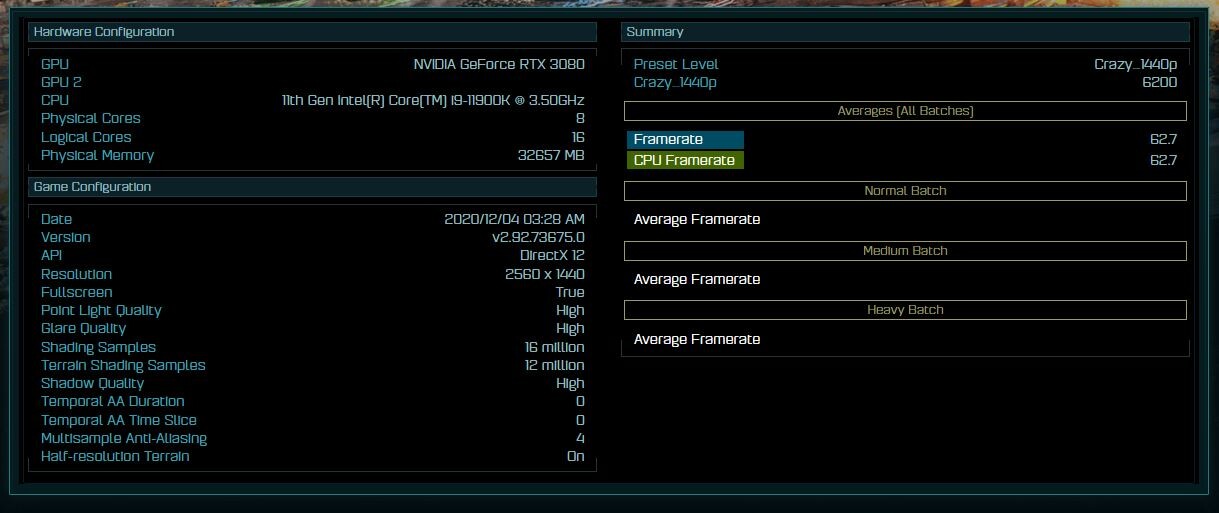Image resolution: width=1219 pixels, height=513 pixels.
Task: Click Average Framerate under Normal Batch
Action: click(697, 220)
